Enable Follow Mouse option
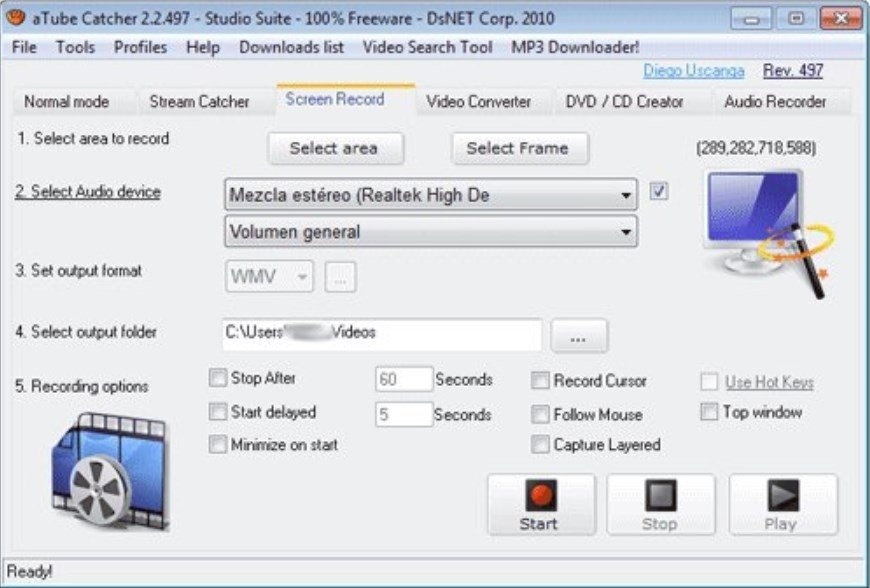The image size is (870, 588). pyautogui.click(x=540, y=414)
